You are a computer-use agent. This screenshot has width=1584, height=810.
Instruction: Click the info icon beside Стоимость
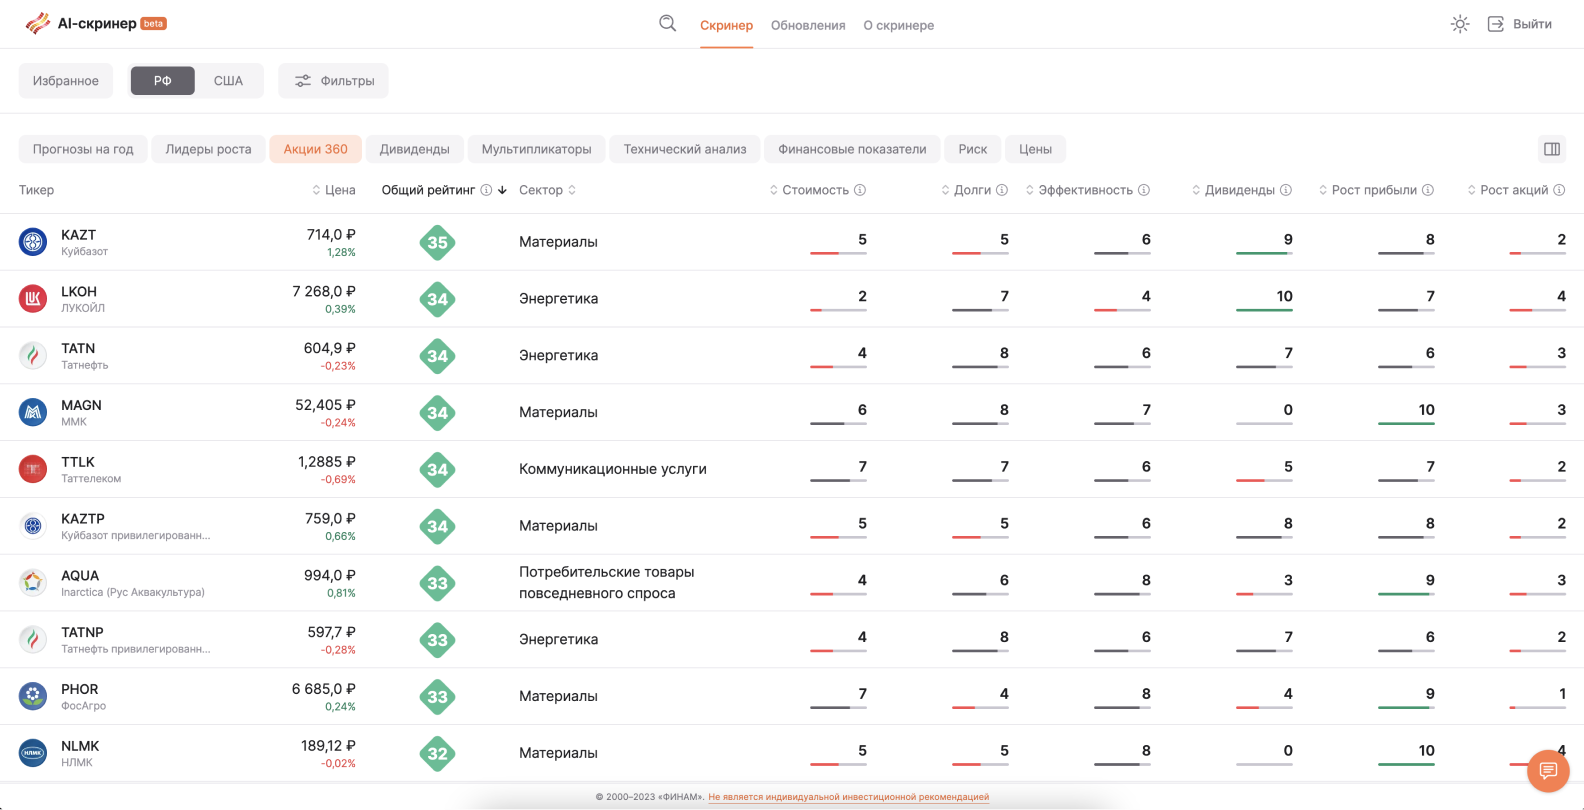(860, 190)
